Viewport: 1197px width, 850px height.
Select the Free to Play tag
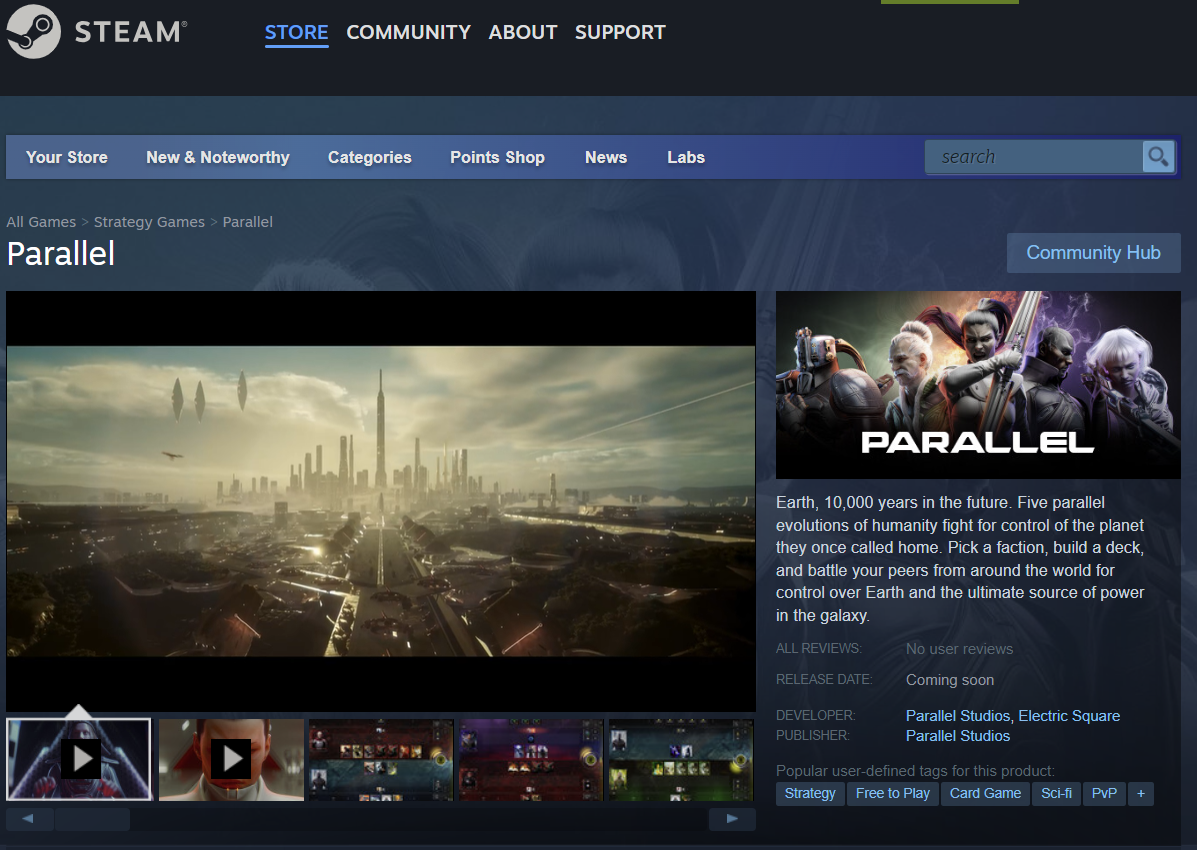(892, 793)
